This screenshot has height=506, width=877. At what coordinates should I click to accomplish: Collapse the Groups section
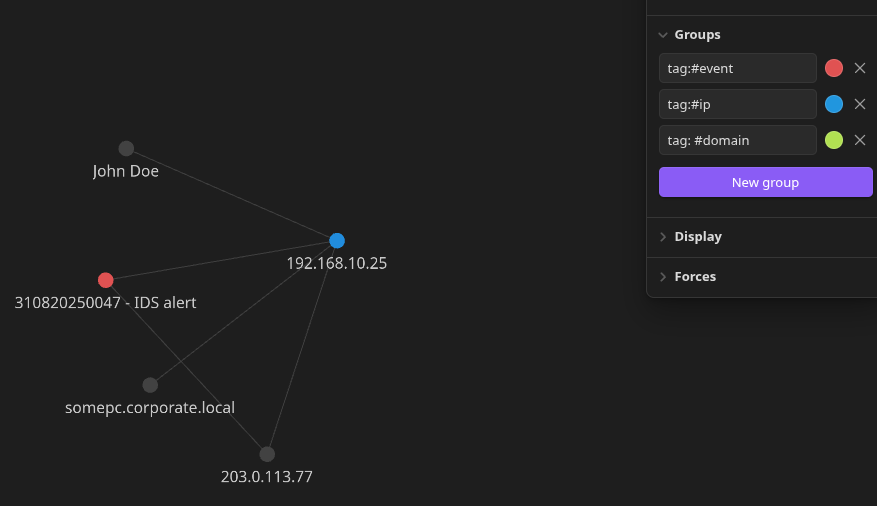point(663,35)
